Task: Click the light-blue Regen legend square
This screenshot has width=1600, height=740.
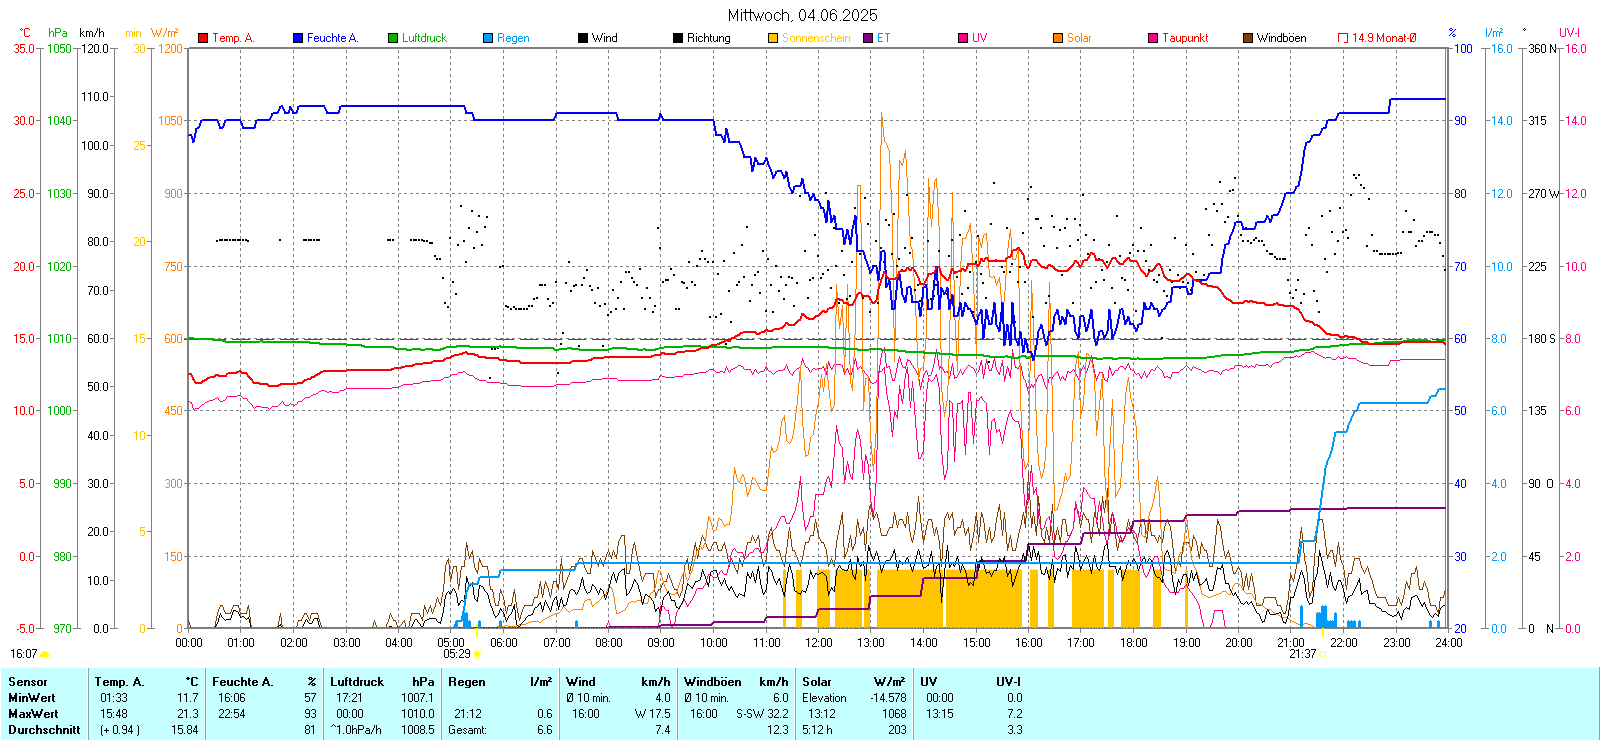Action: (x=488, y=38)
